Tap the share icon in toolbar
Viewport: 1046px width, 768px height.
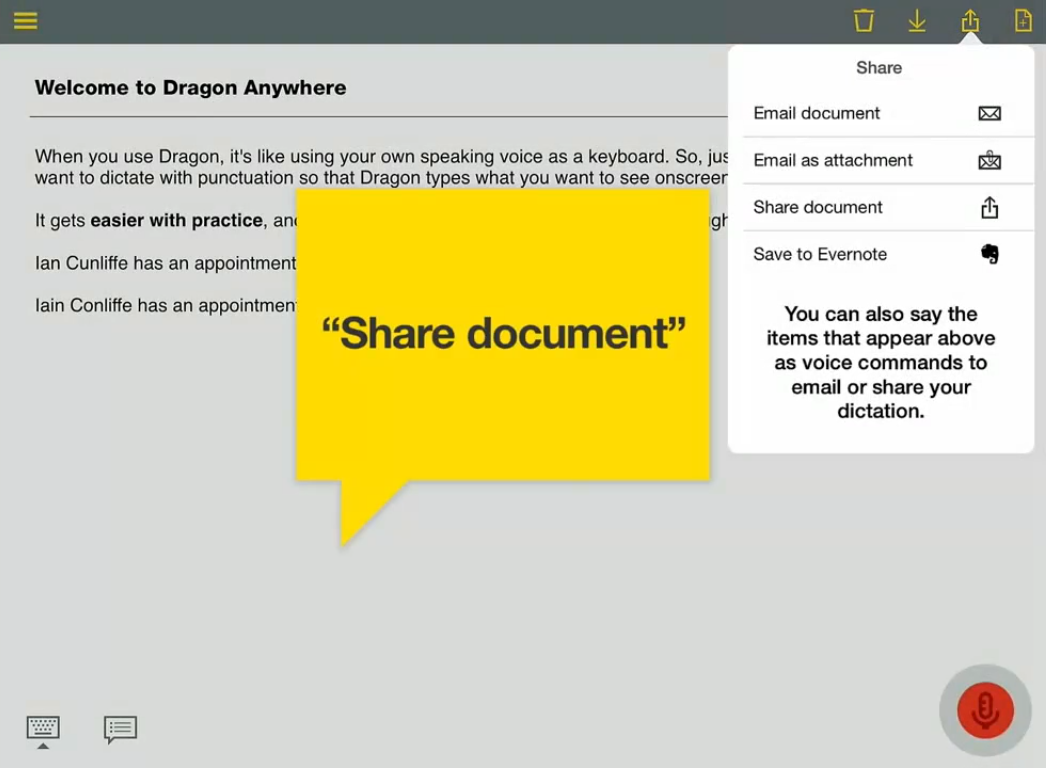[x=971, y=21]
